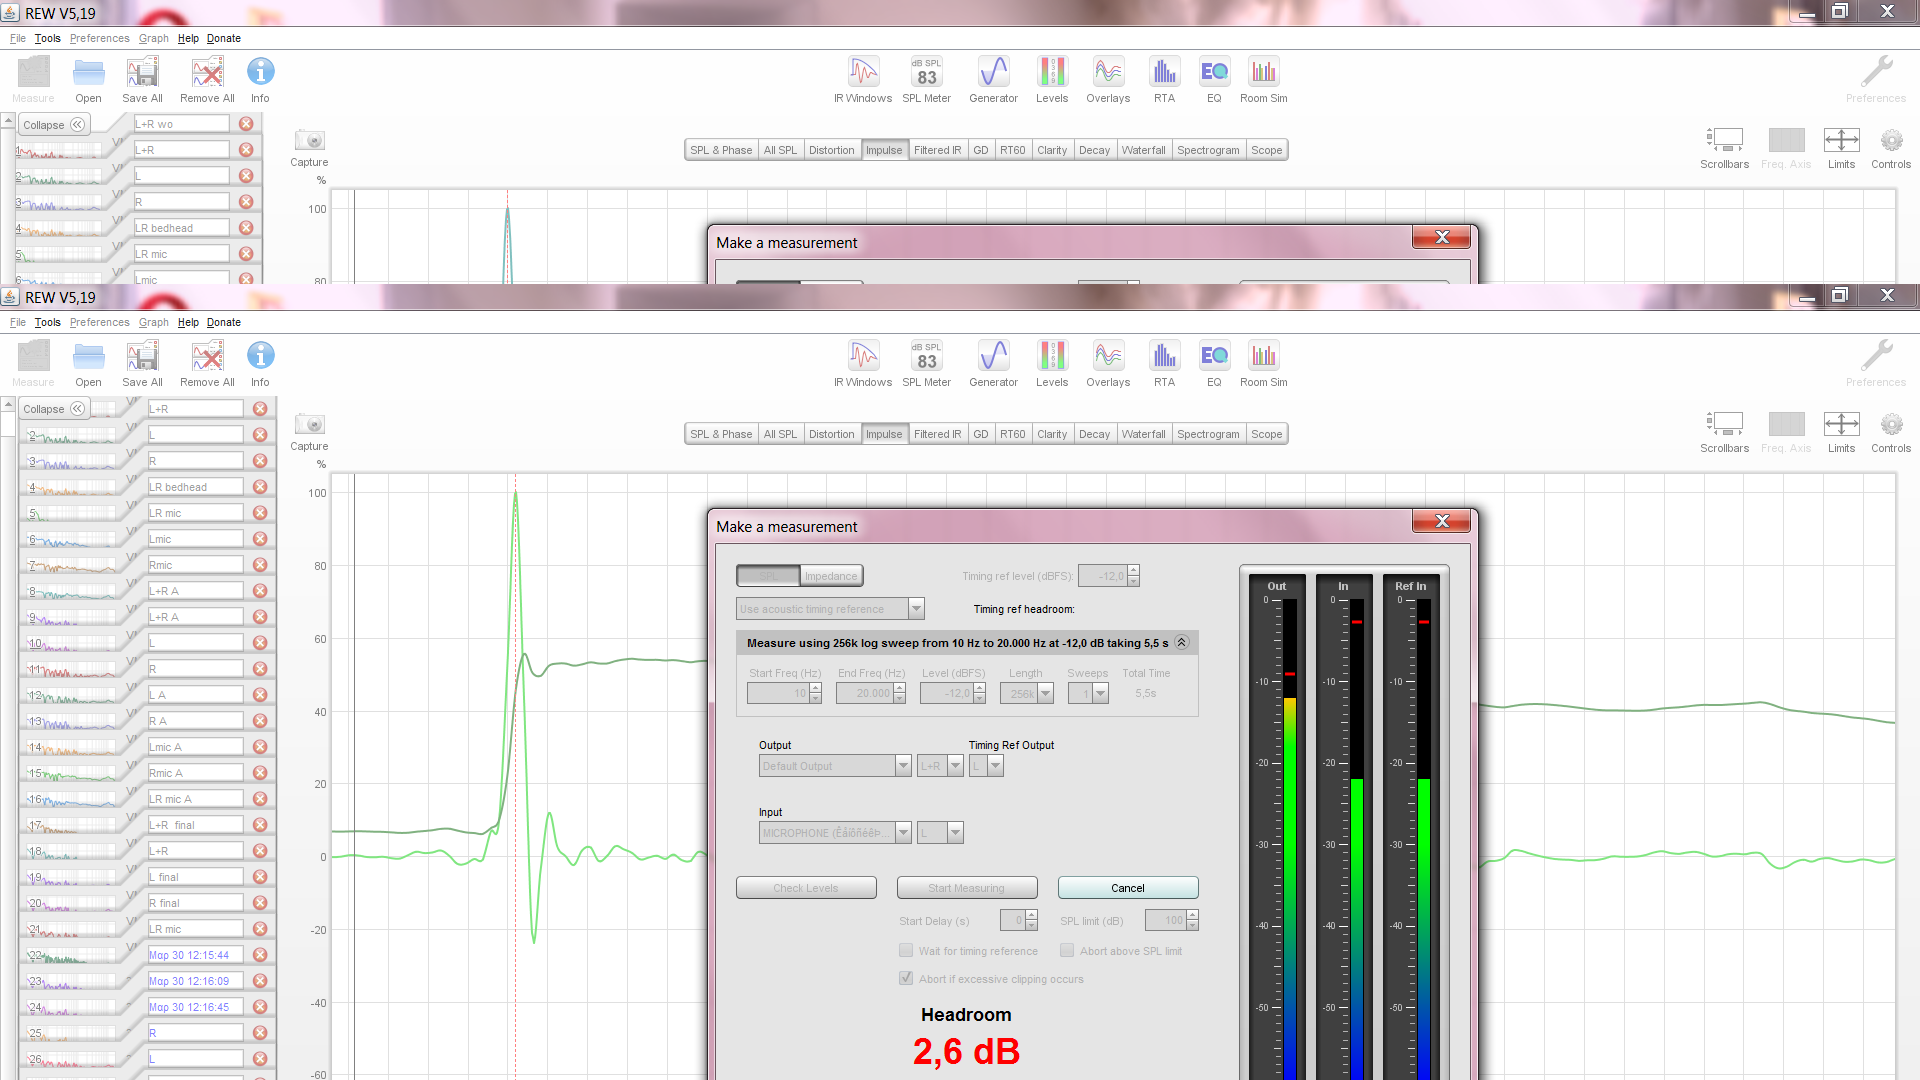Toggle 'Abort above SPL limit' checkbox
This screenshot has height=1080, width=1920.
click(1067, 951)
